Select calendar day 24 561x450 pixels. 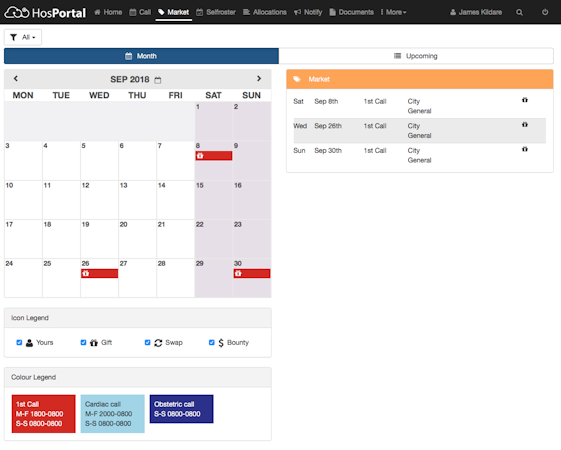tap(23, 278)
